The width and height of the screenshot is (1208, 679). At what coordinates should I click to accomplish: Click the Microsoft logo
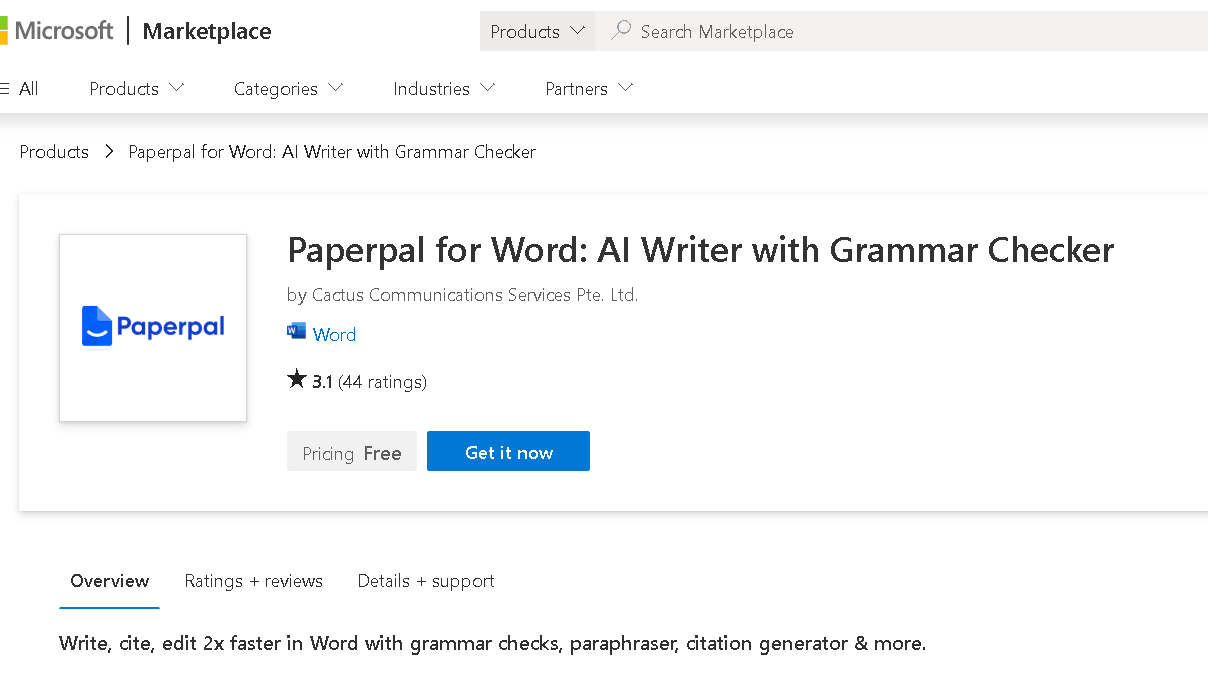(57, 31)
